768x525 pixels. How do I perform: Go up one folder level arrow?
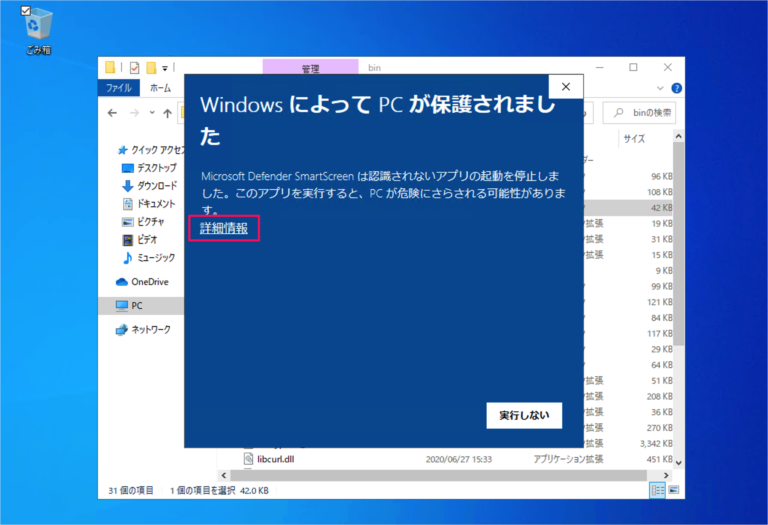click(x=168, y=113)
